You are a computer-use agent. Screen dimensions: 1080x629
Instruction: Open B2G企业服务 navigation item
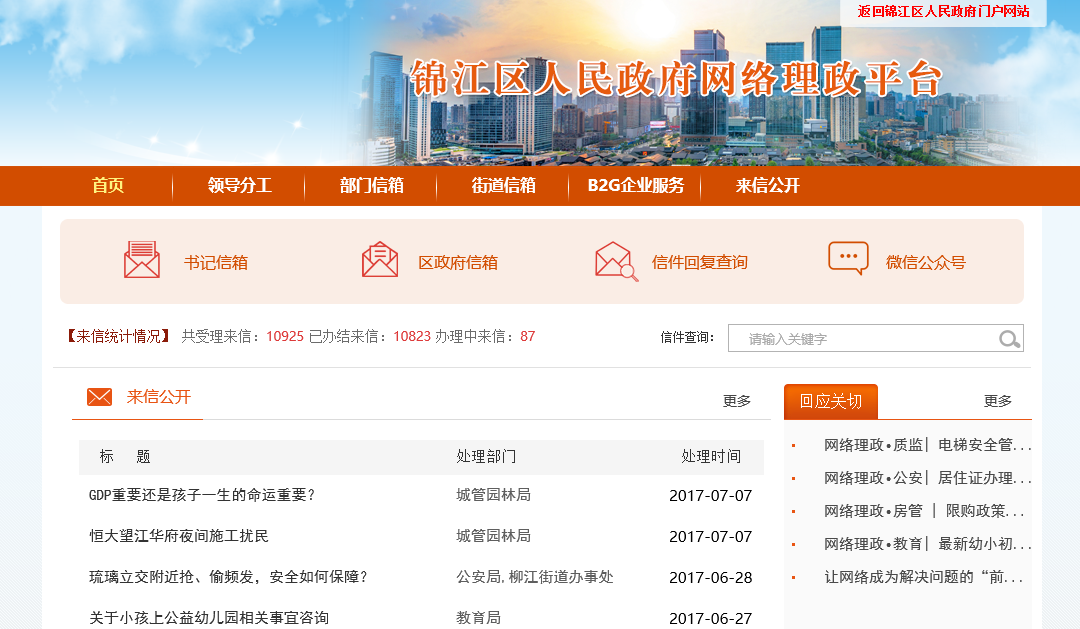(x=636, y=185)
